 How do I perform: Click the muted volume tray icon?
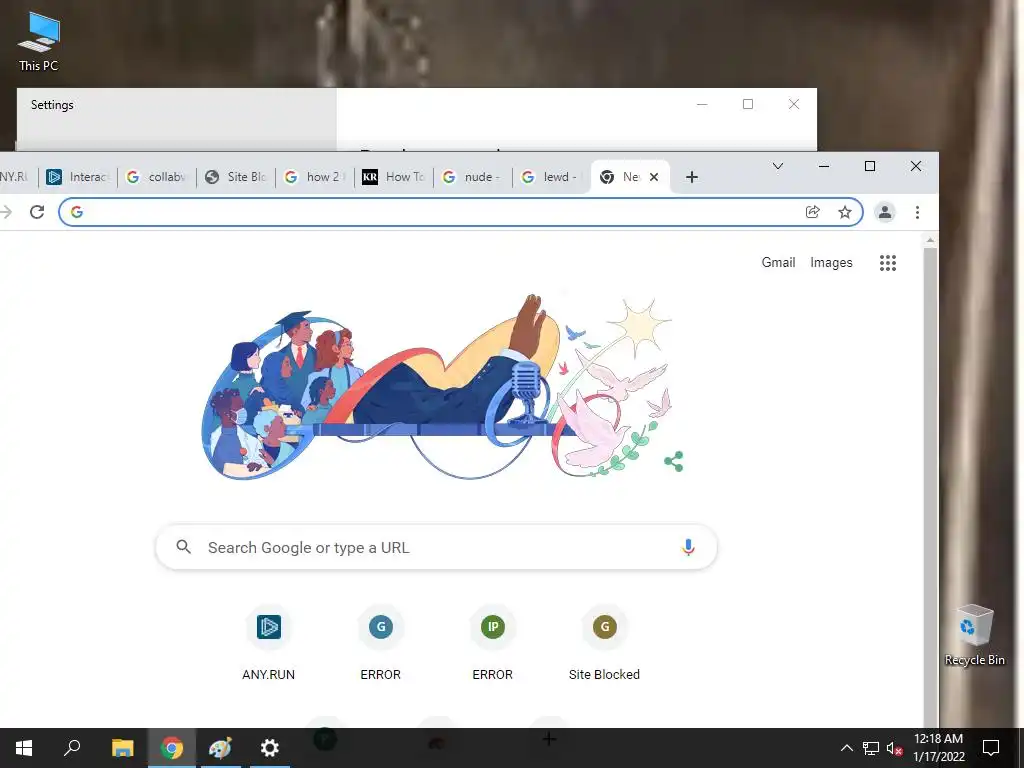click(x=894, y=748)
